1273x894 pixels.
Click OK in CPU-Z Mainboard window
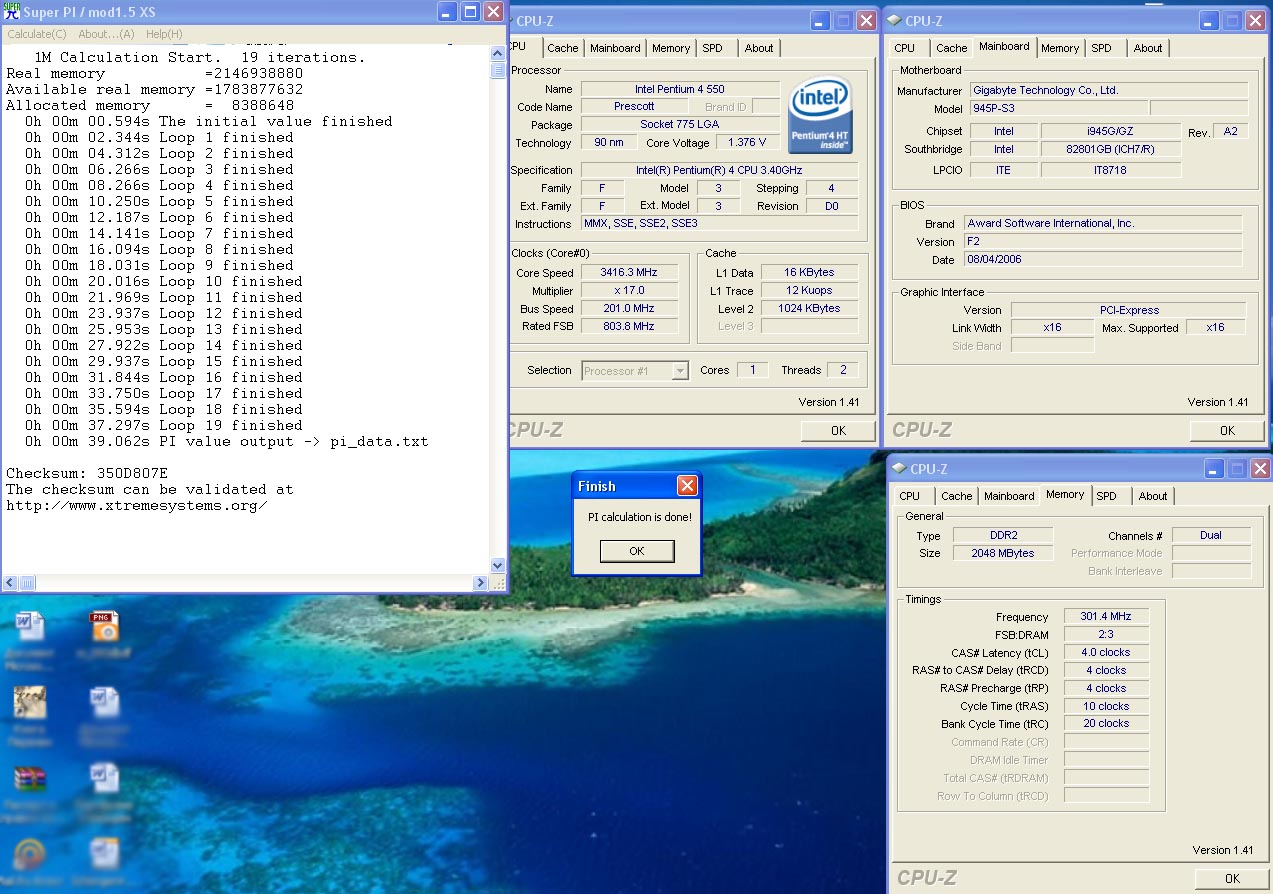1227,431
